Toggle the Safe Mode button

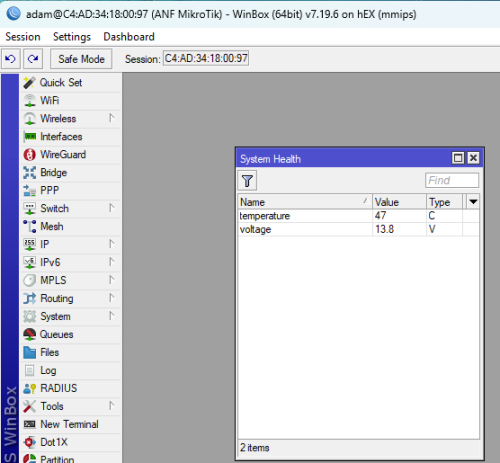[81, 59]
